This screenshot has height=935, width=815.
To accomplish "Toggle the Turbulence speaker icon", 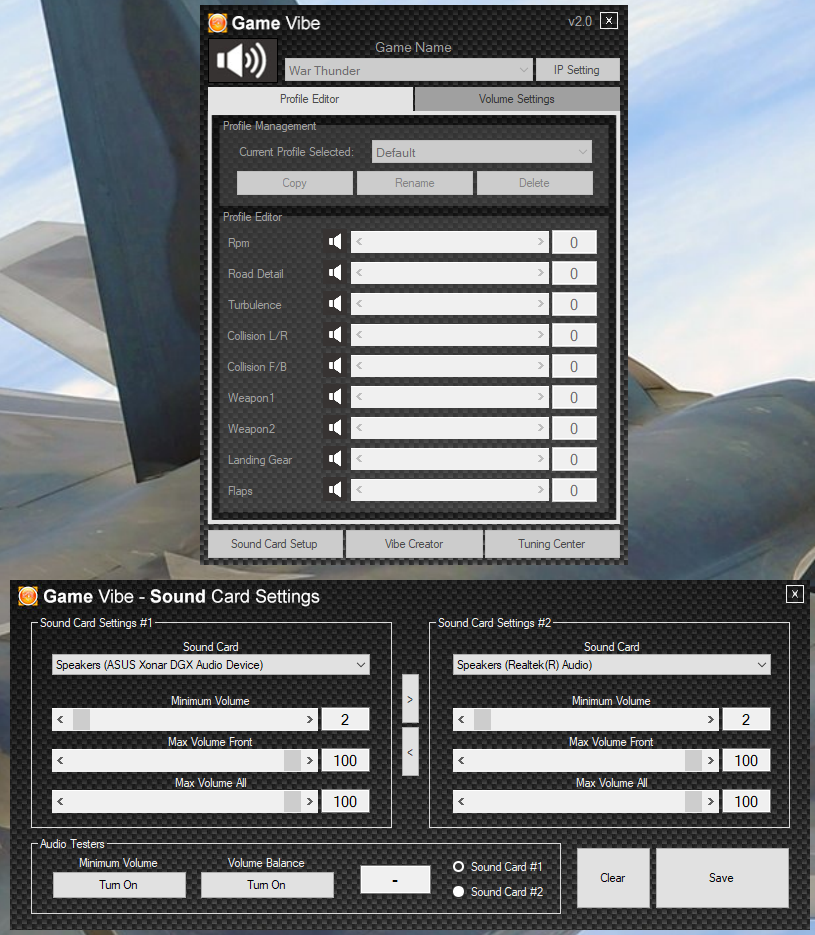I will point(335,304).
